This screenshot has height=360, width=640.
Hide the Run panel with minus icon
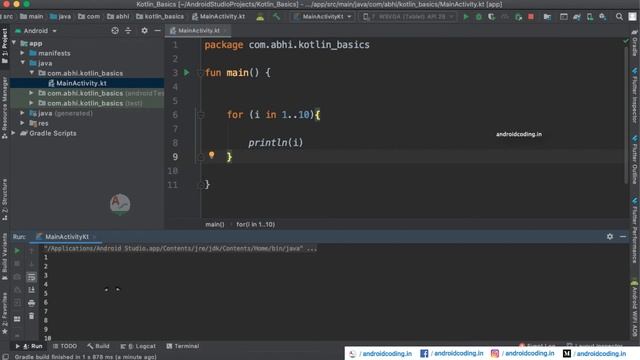click(623, 236)
